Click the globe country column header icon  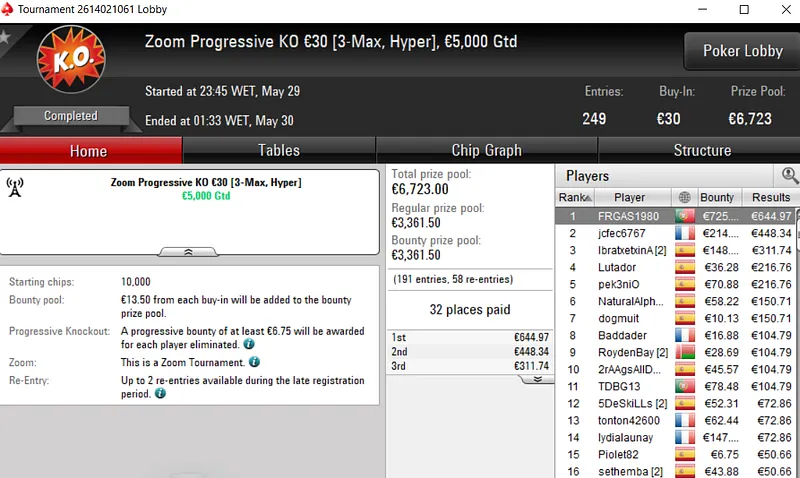pyautogui.click(x=685, y=197)
